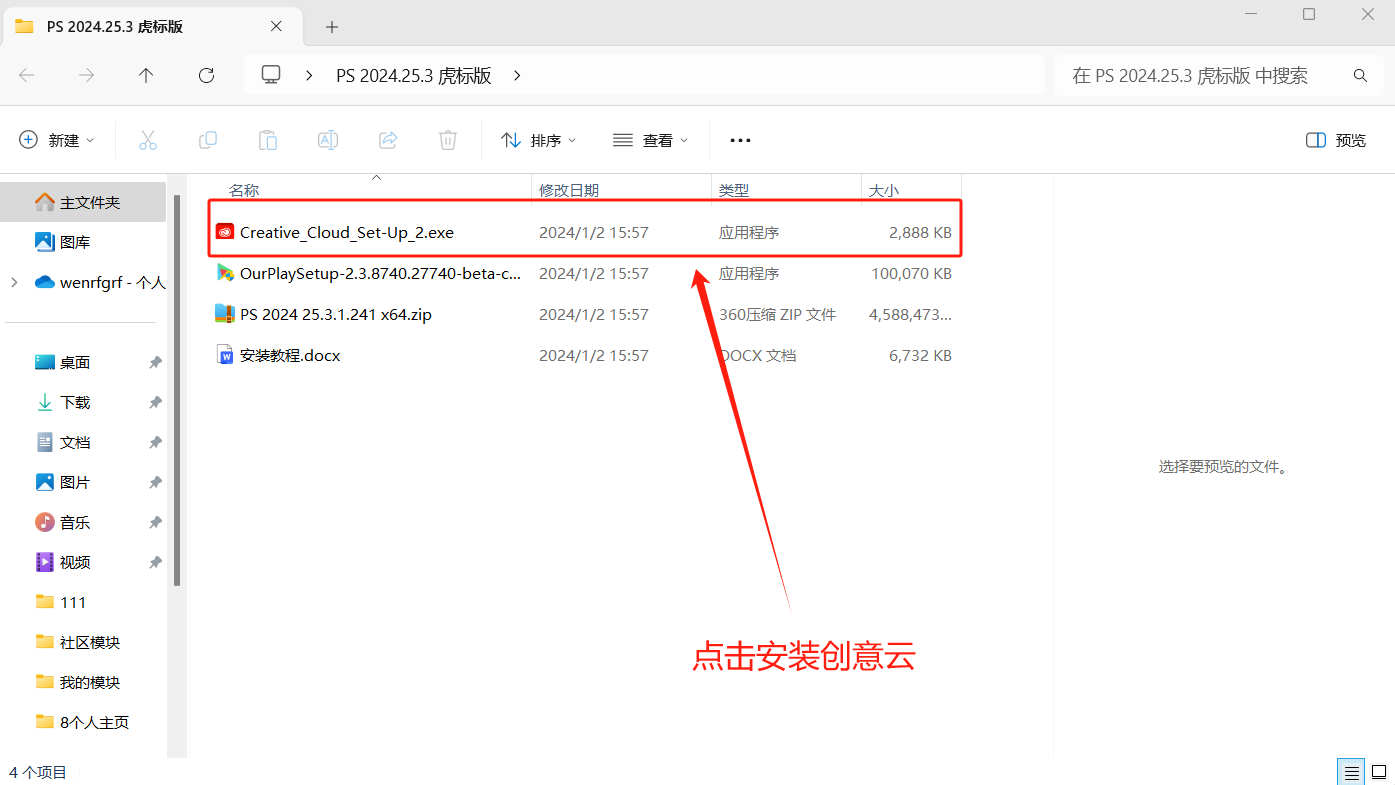Refresh the folder view
The height and width of the screenshot is (785, 1395).
pos(207,75)
